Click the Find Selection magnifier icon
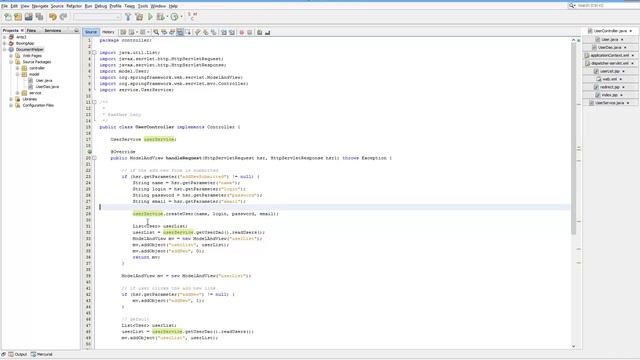Viewport: 640px width, 360px height. click(x=156, y=32)
